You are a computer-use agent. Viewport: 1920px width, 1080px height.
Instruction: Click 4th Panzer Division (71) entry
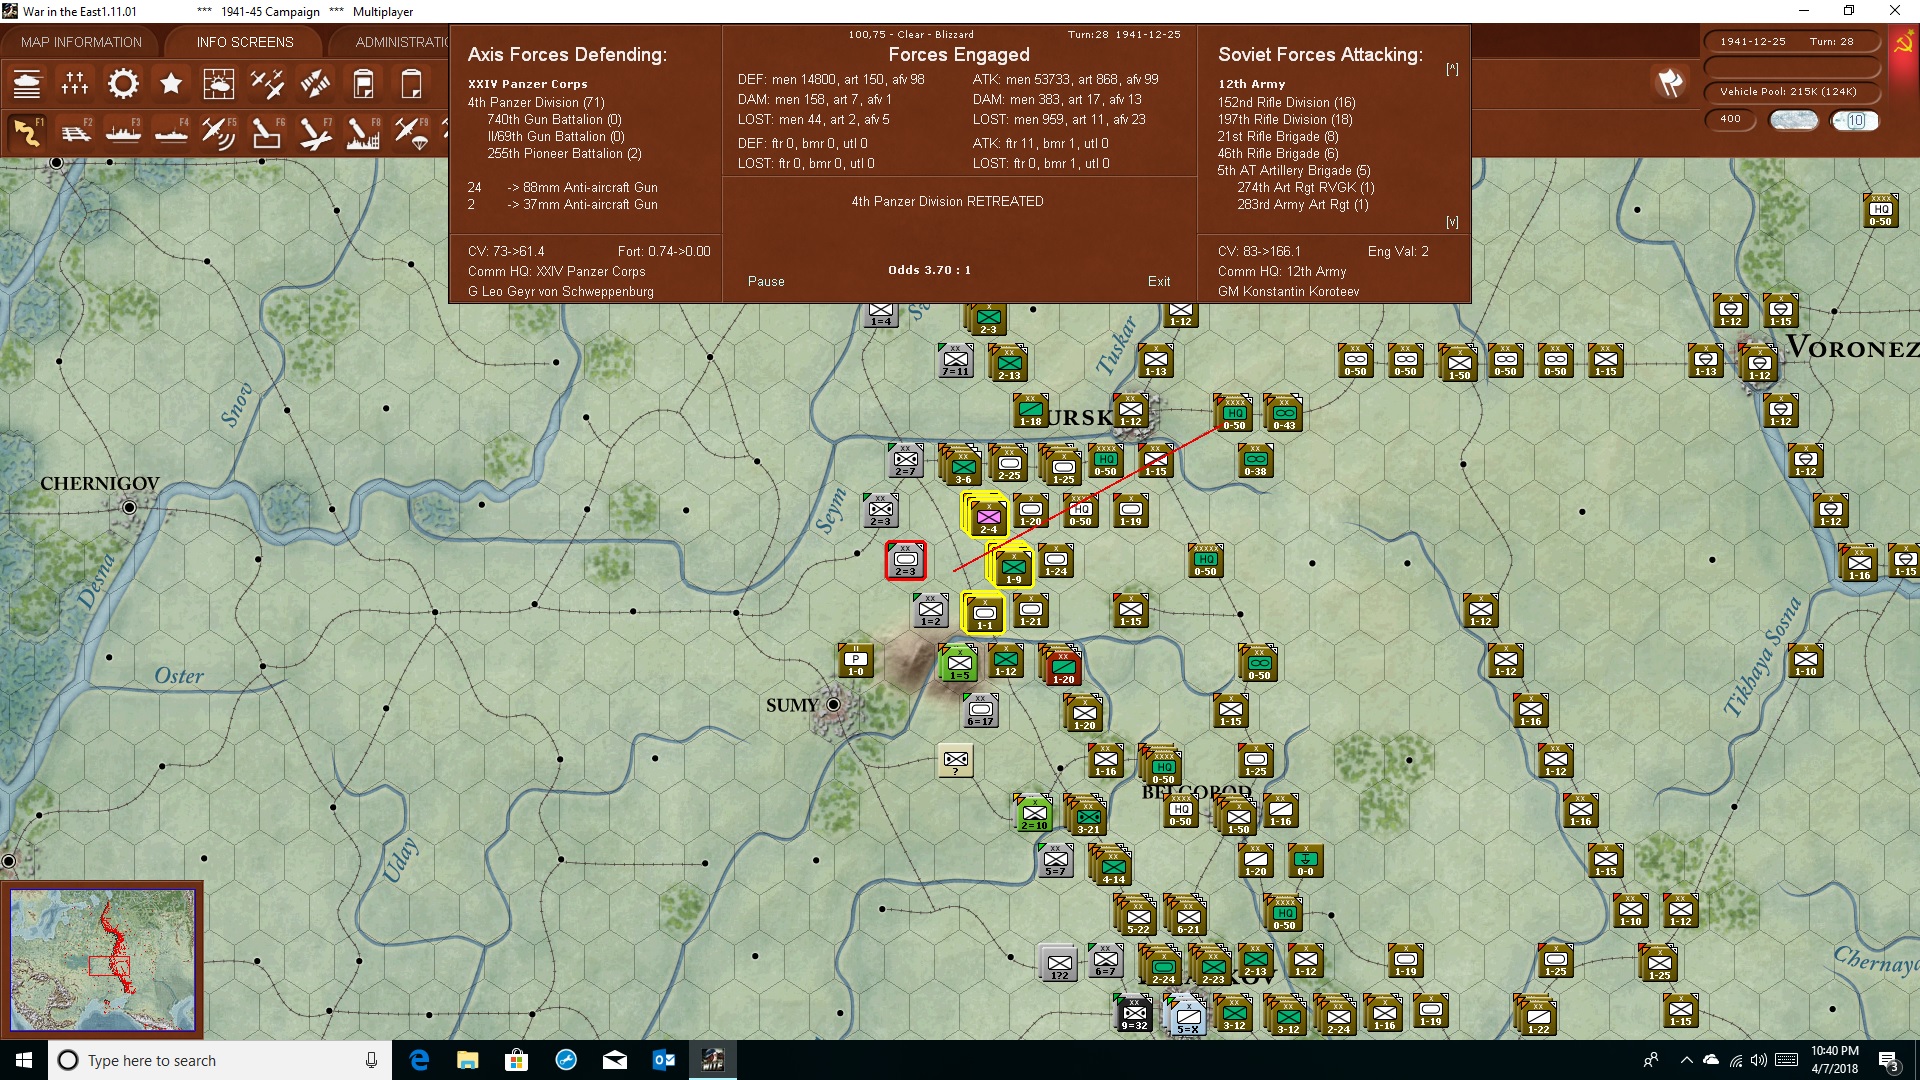[536, 102]
